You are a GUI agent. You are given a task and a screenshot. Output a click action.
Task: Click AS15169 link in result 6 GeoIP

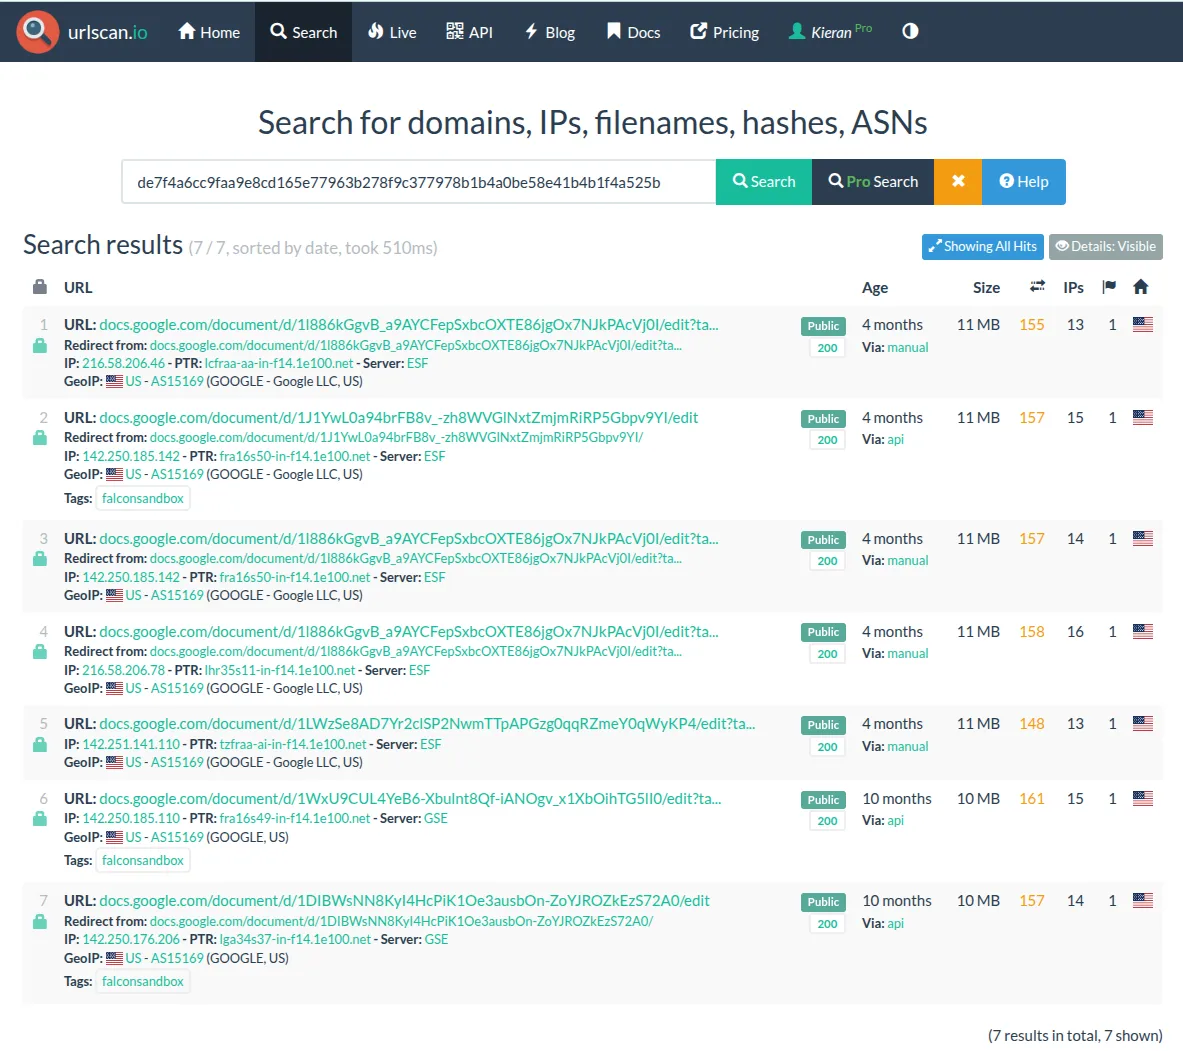tap(177, 837)
